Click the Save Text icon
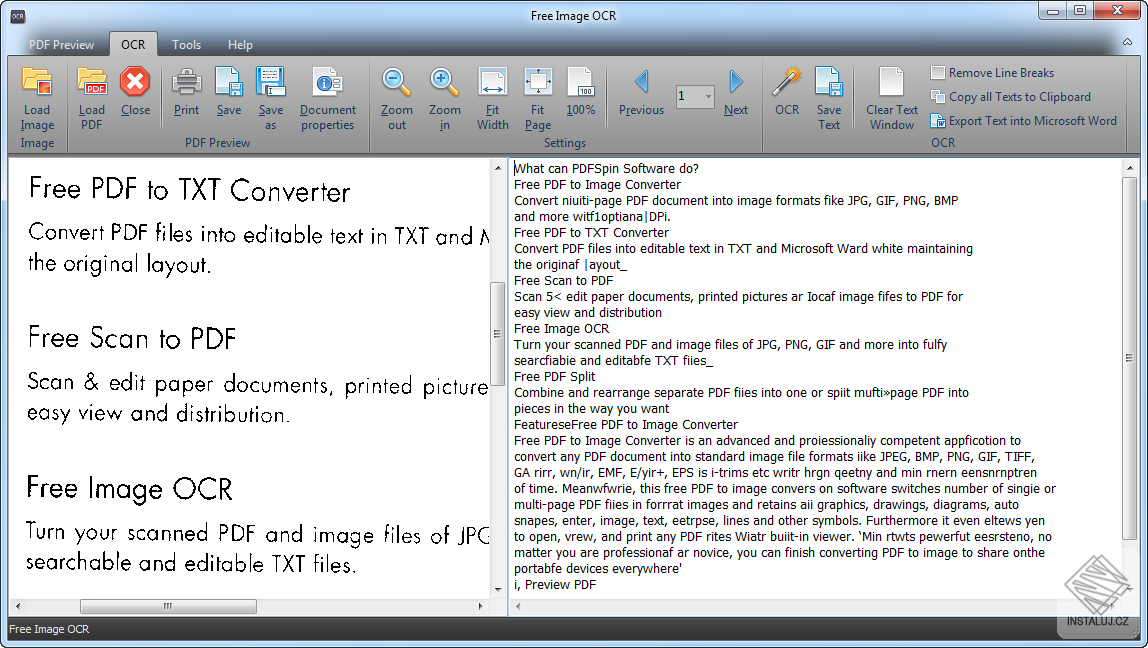The width and height of the screenshot is (1148, 648). point(829,82)
